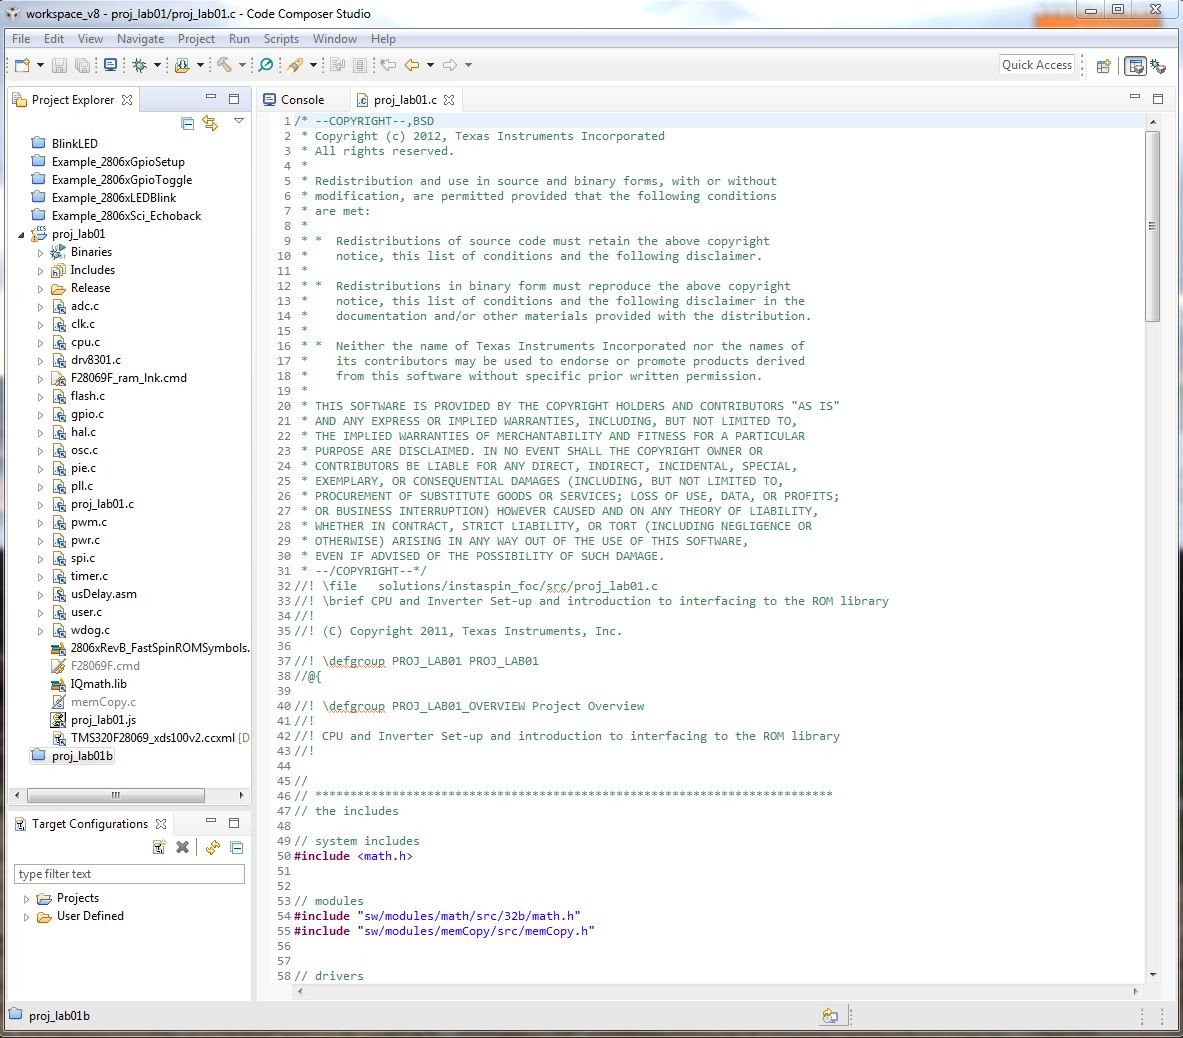The image size is (1183, 1038).
Task: Close the proj_lab01.c editor tab
Action: click(449, 100)
